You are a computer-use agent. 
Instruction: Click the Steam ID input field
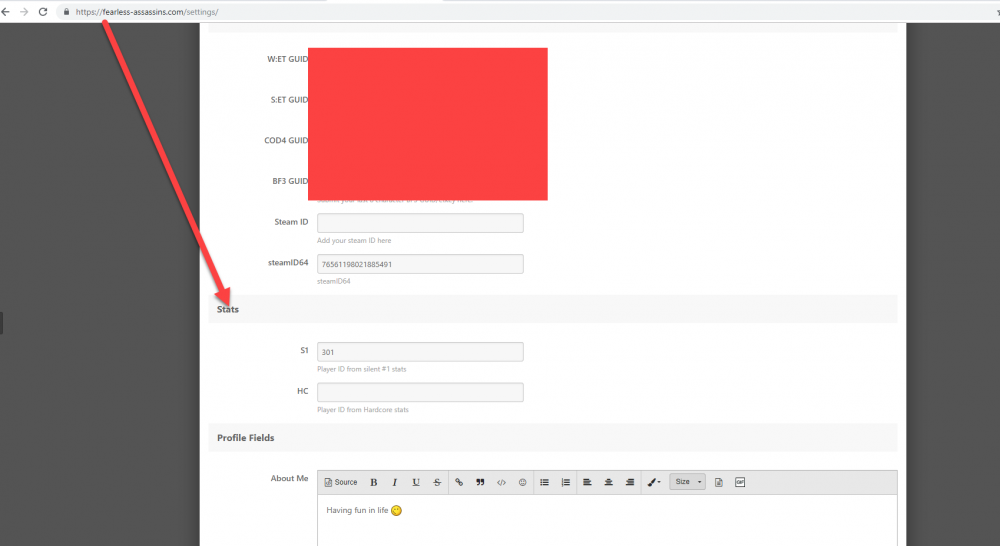coord(420,223)
